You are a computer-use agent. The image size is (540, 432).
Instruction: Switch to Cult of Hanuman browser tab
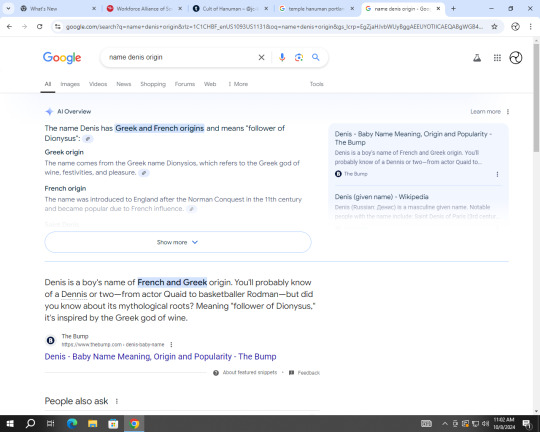pos(229,9)
